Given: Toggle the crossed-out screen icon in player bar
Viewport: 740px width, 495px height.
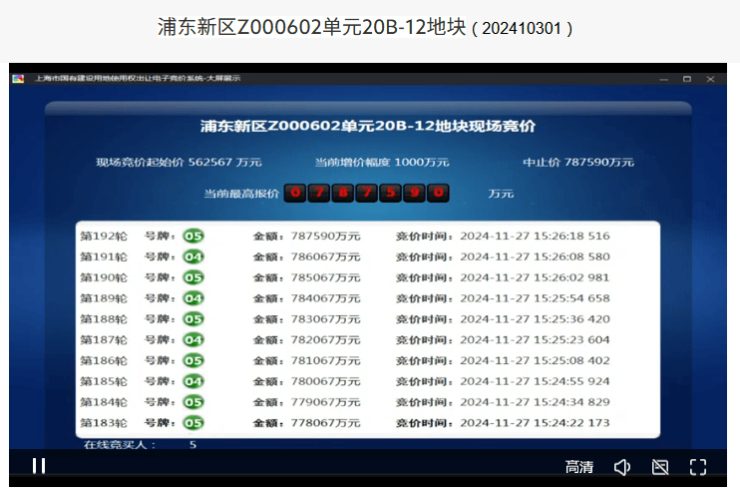Looking at the screenshot, I should 659,467.
